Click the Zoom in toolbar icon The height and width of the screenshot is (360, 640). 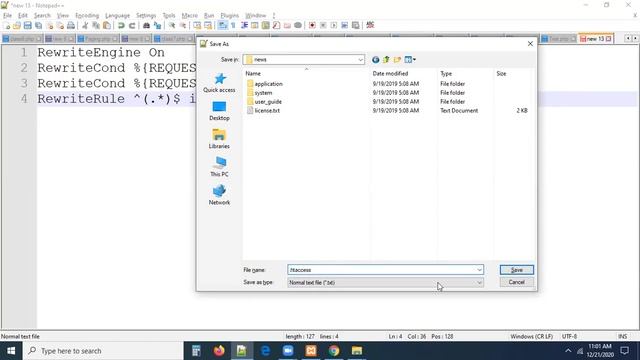point(172,25)
